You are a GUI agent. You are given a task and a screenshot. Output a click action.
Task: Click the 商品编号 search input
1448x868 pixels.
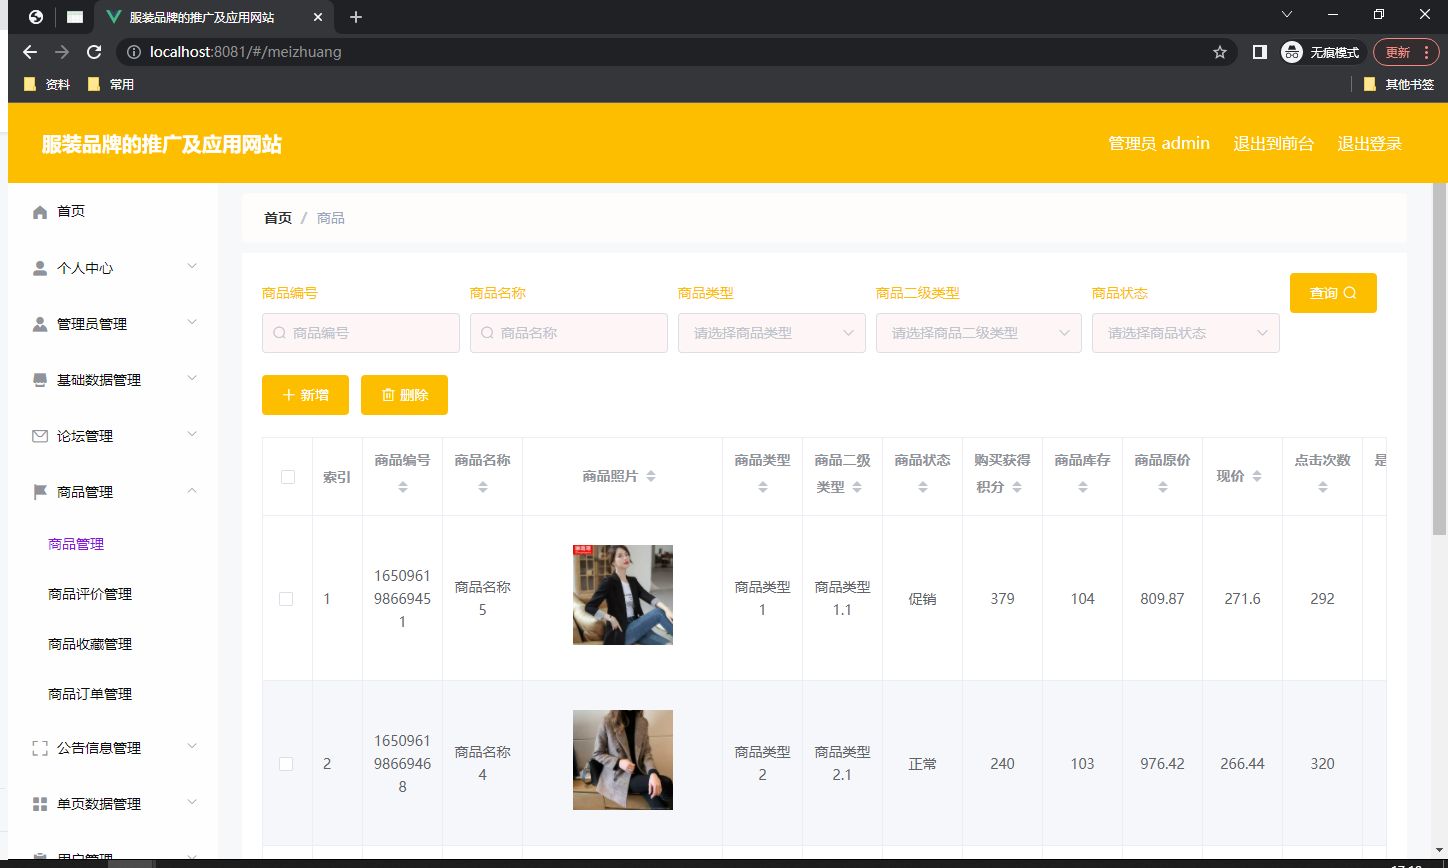click(x=361, y=333)
